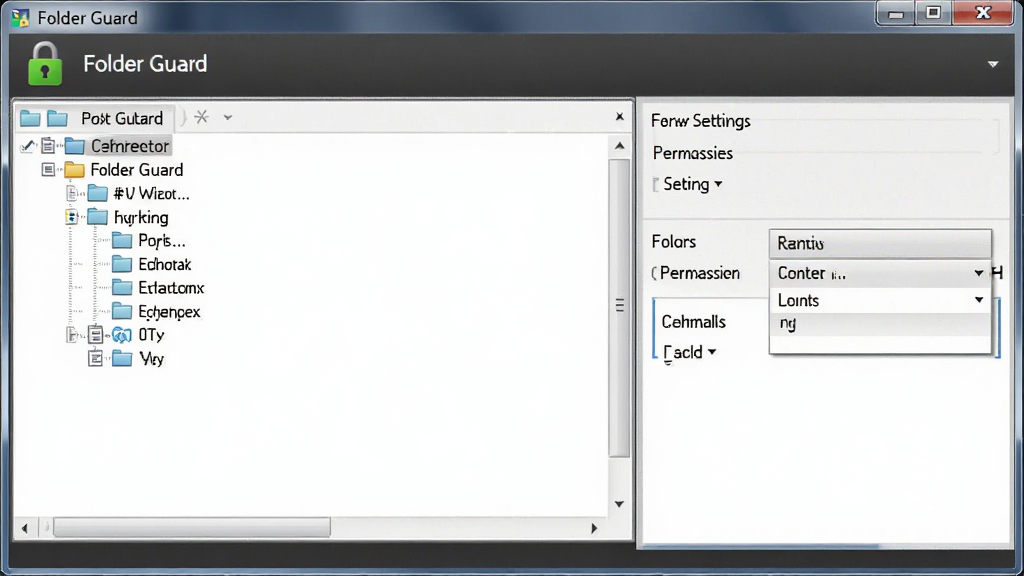
Task: Select the Folder Guard tree item
Action: click(x=136, y=170)
